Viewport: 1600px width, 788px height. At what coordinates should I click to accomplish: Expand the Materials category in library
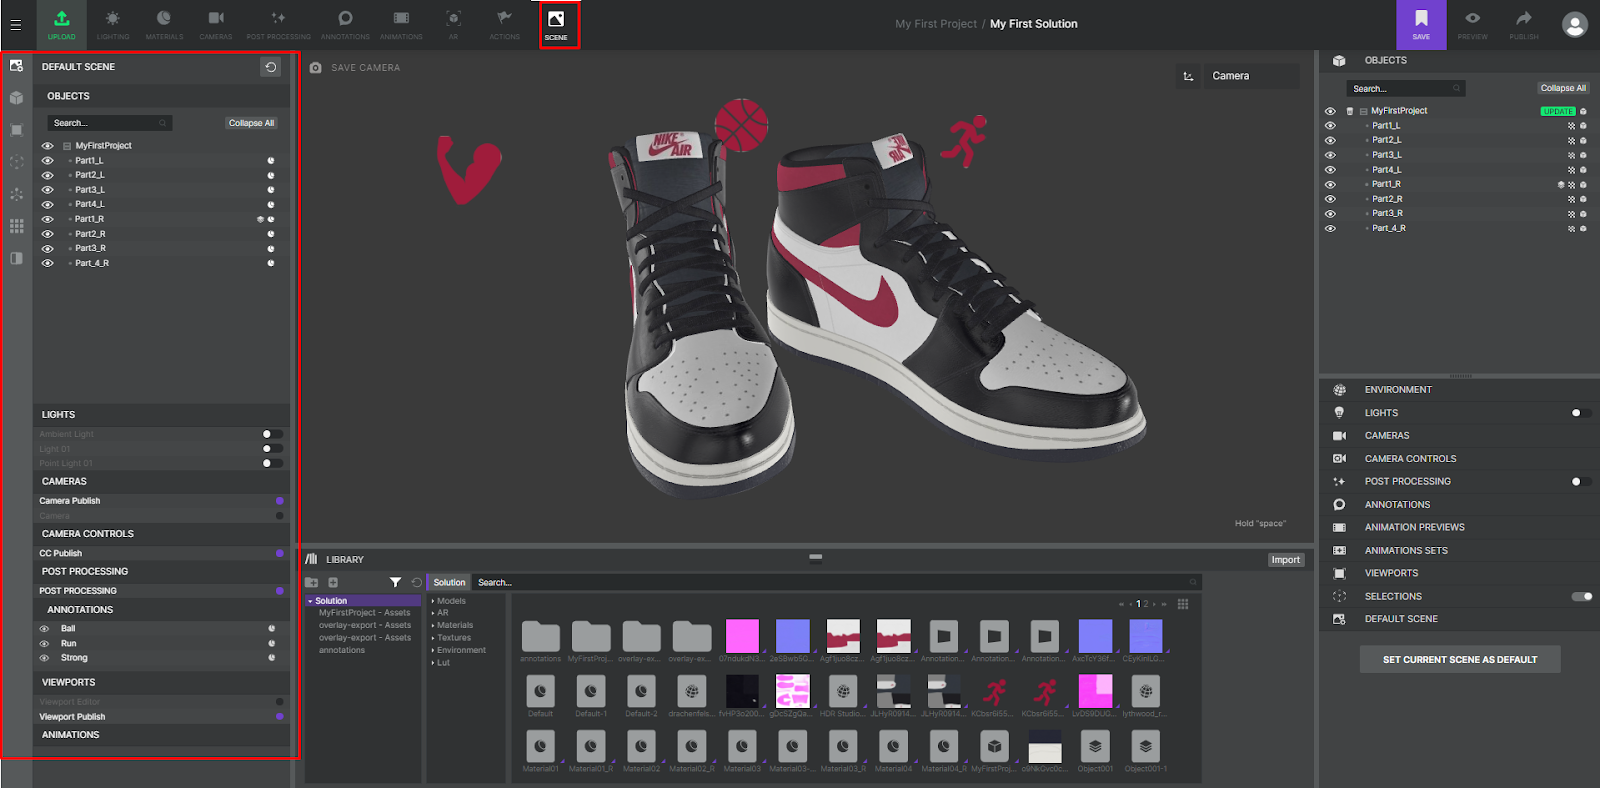[454, 625]
